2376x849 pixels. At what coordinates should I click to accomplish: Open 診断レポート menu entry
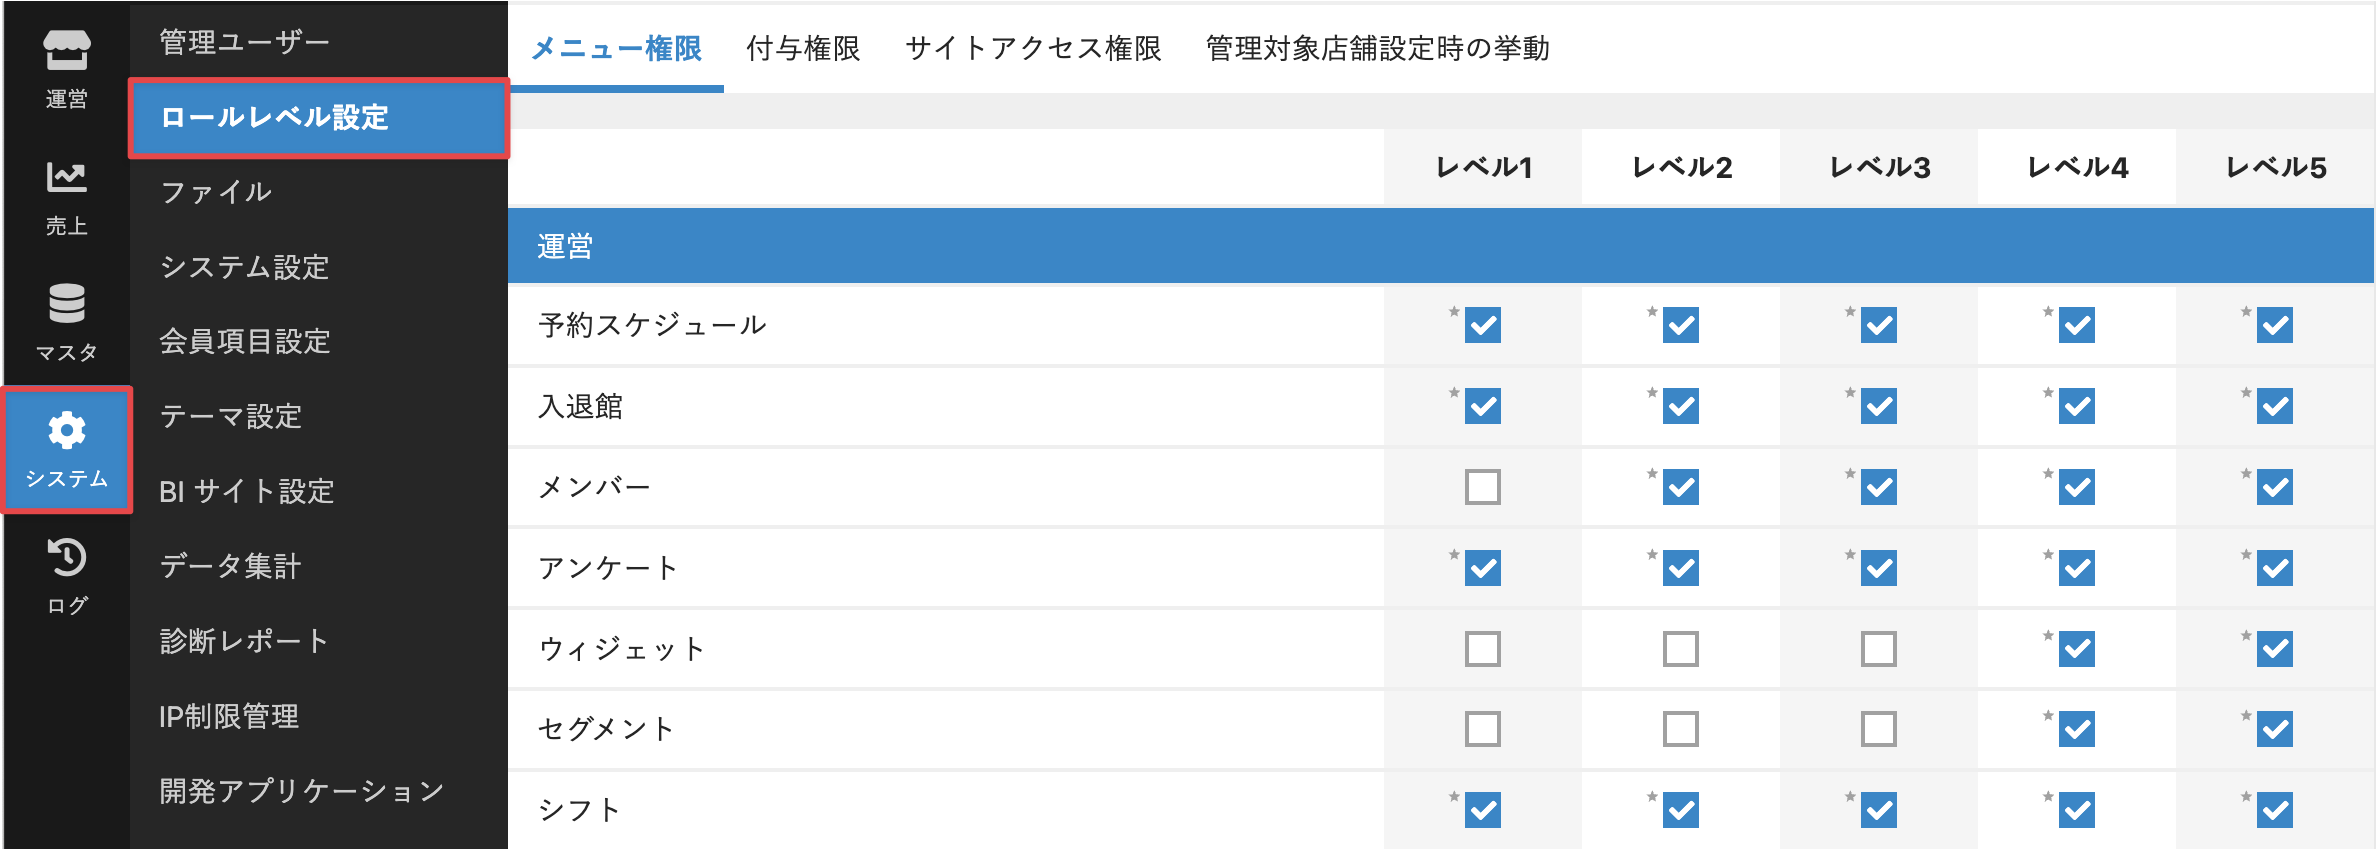pyautogui.click(x=245, y=641)
